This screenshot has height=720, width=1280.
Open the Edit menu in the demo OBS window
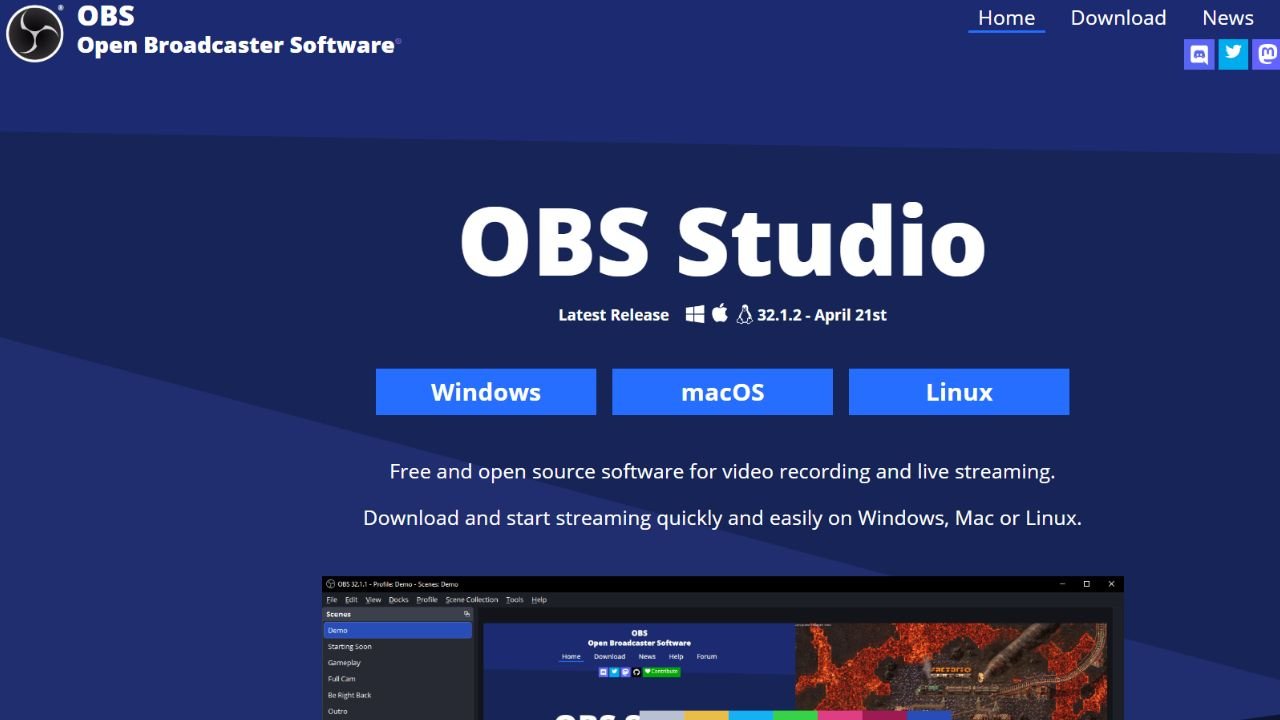(x=351, y=600)
